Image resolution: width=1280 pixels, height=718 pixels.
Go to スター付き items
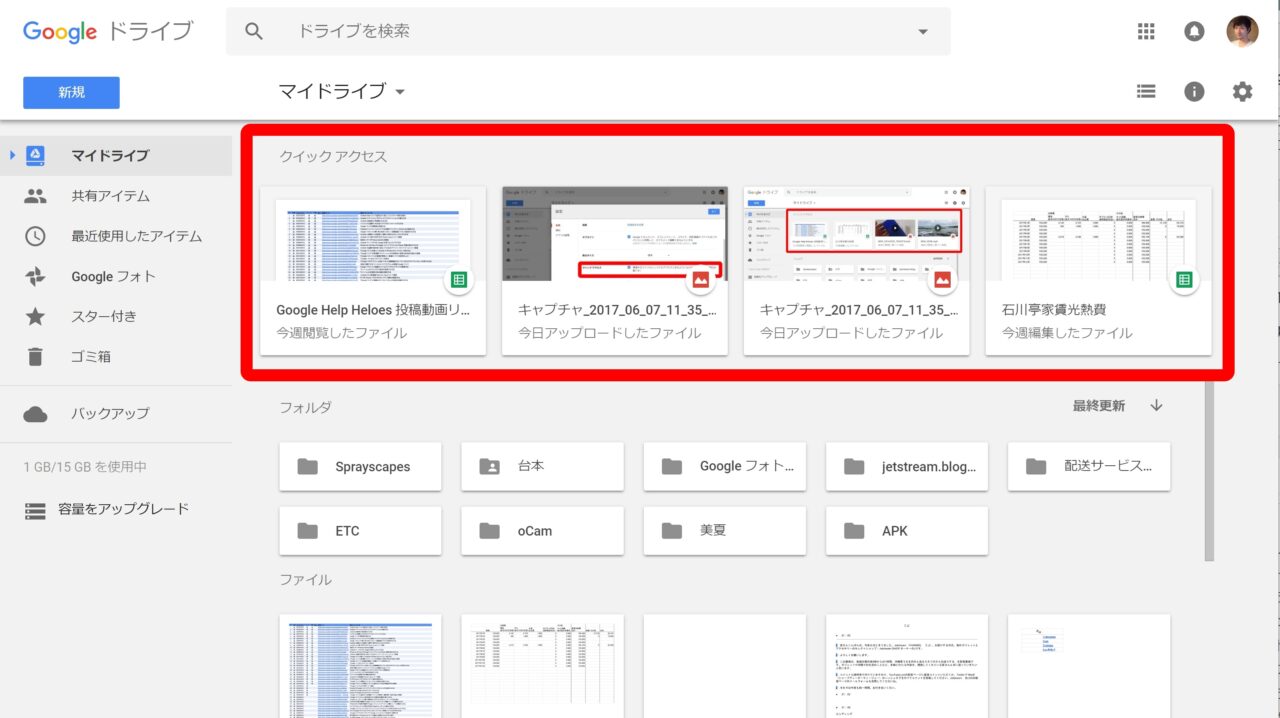103,316
